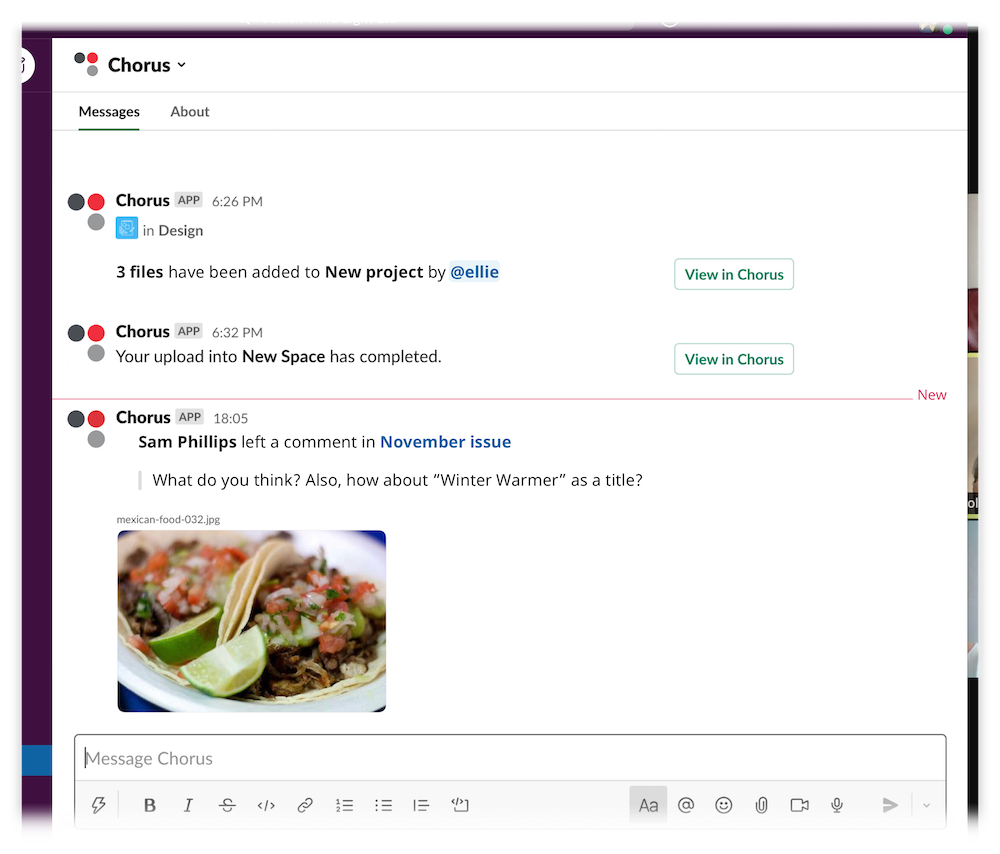Toggle italic formatting
Viewport: 1000px width, 854px height.
[x=188, y=806]
